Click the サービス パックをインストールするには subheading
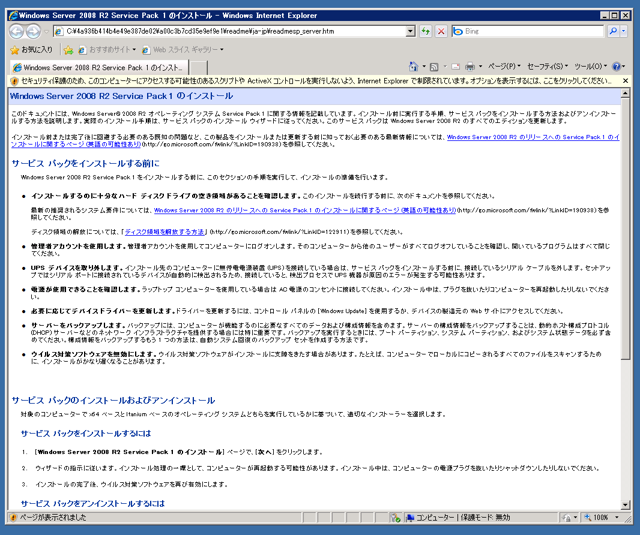The width and height of the screenshot is (640, 535). pyautogui.click(x=86, y=433)
